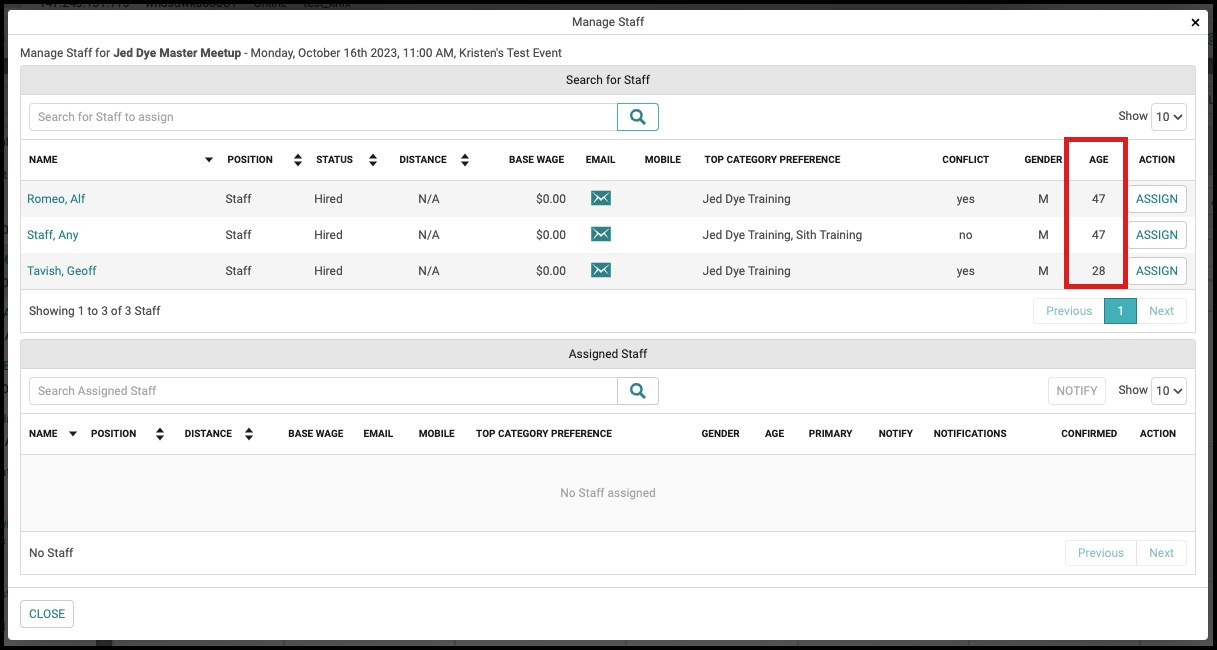Assign Tavish, Geoff to the event
The image size is (1217, 650).
coord(1157,271)
